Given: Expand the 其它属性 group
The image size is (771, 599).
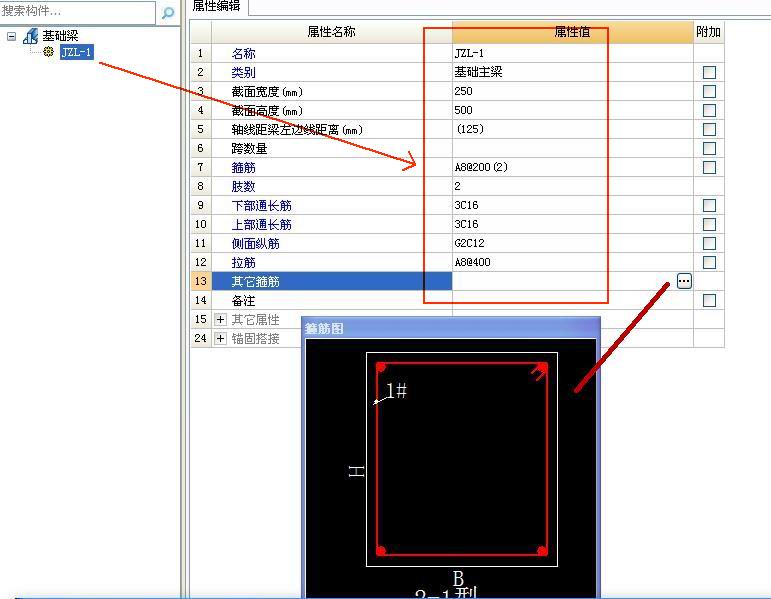Looking at the screenshot, I should [220, 320].
